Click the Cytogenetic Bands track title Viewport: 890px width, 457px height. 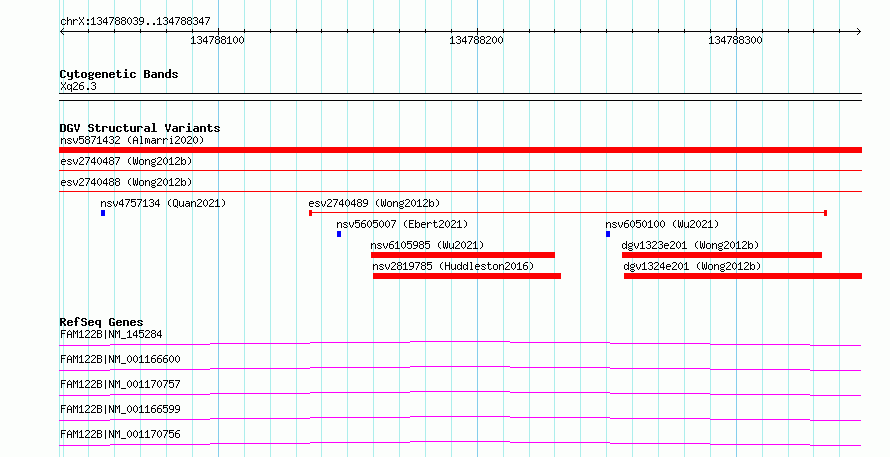(x=119, y=74)
